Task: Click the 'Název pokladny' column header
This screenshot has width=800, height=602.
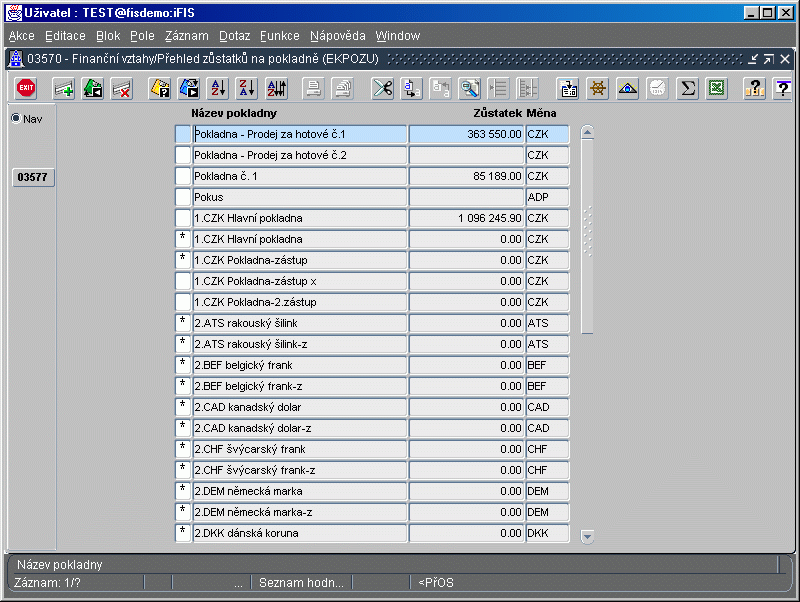Action: pyautogui.click(x=234, y=113)
